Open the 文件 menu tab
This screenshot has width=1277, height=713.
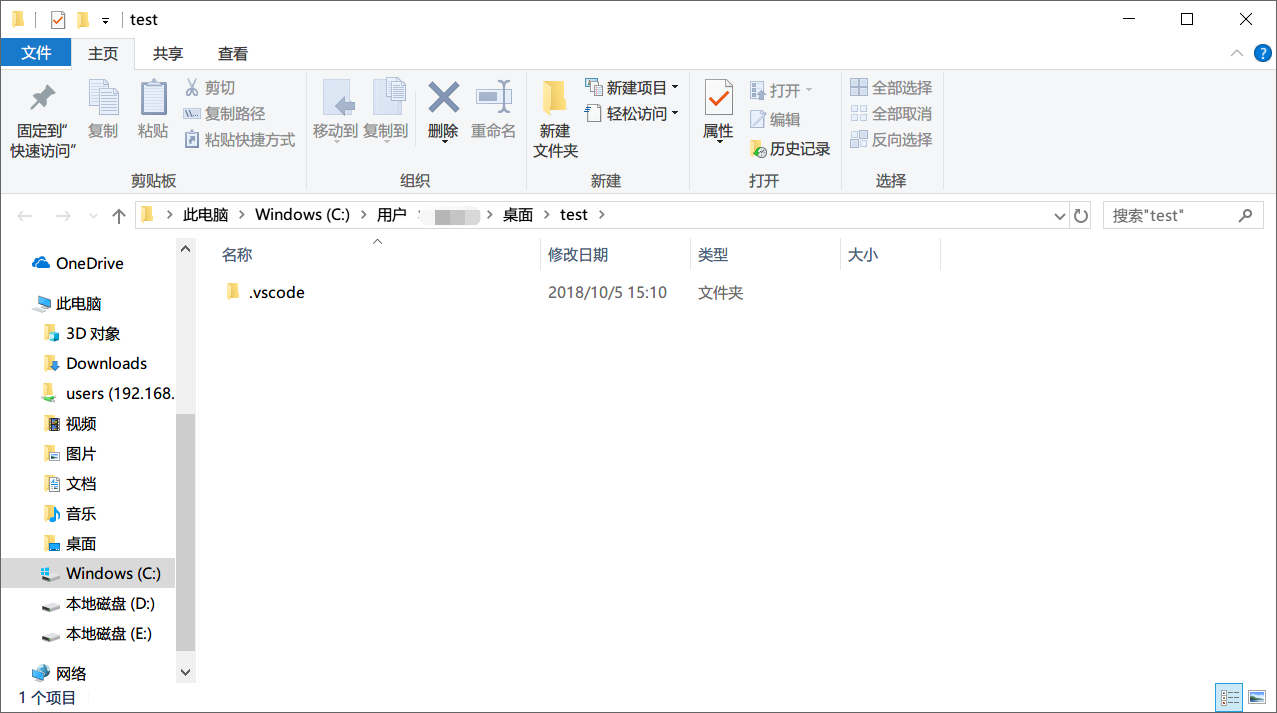tap(36, 53)
